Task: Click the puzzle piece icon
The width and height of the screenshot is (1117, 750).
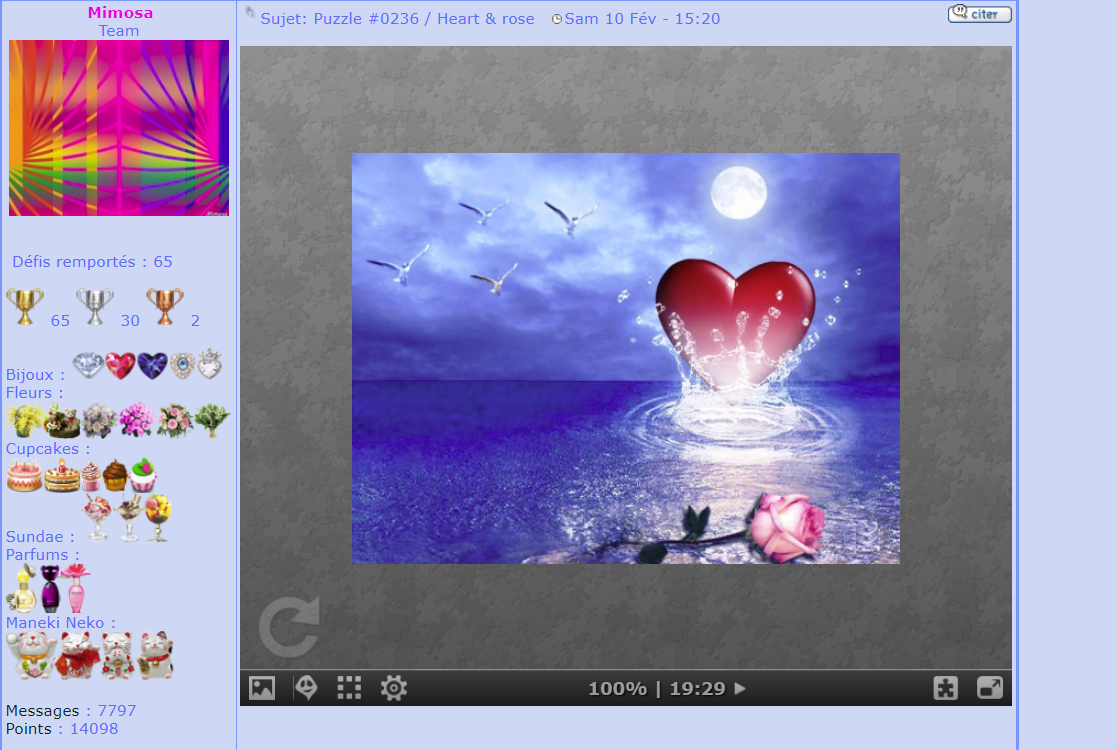Action: click(x=945, y=688)
